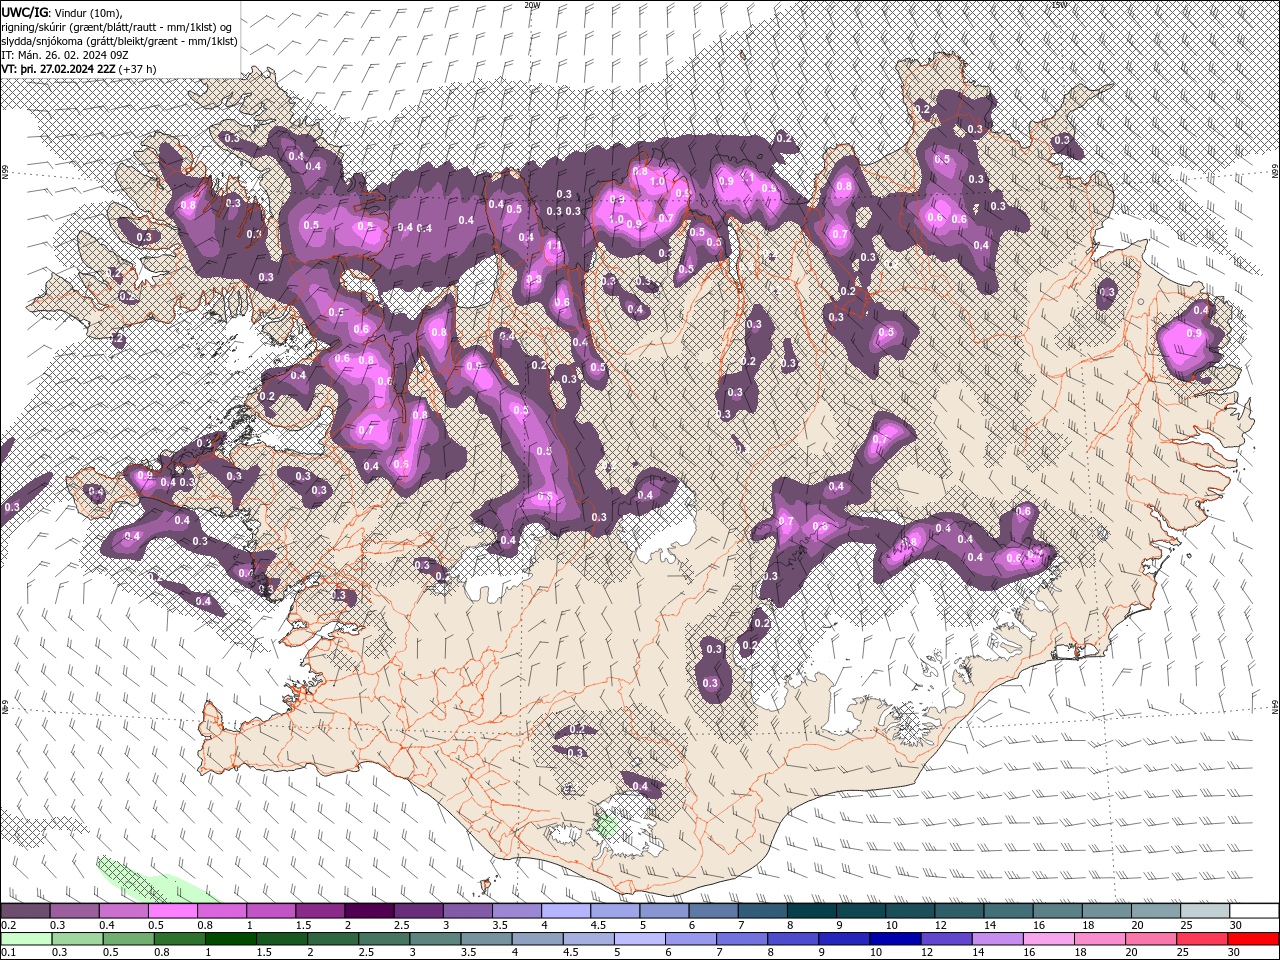Choose the snow legend swatch labeled 14

click(x=1009, y=911)
